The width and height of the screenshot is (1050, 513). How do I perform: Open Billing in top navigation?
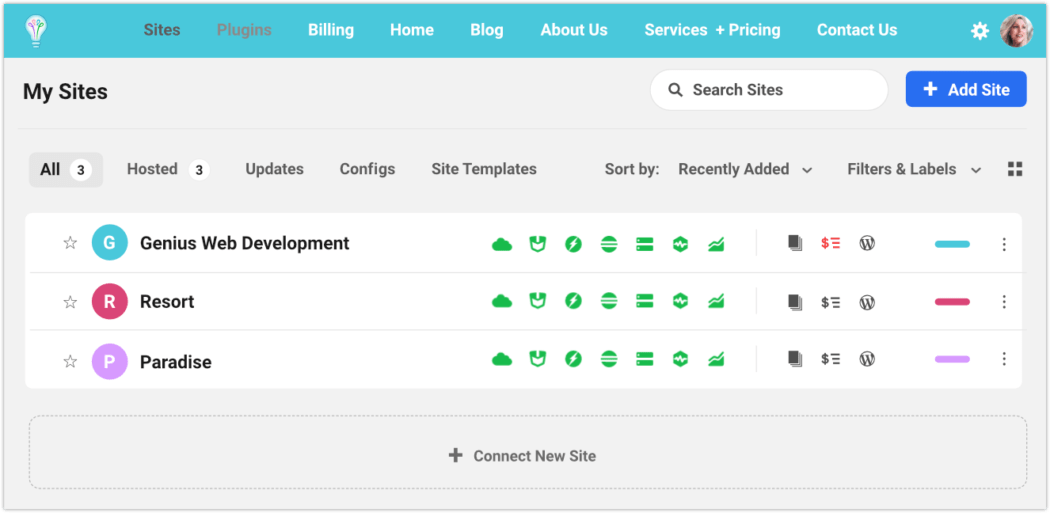[x=331, y=30]
